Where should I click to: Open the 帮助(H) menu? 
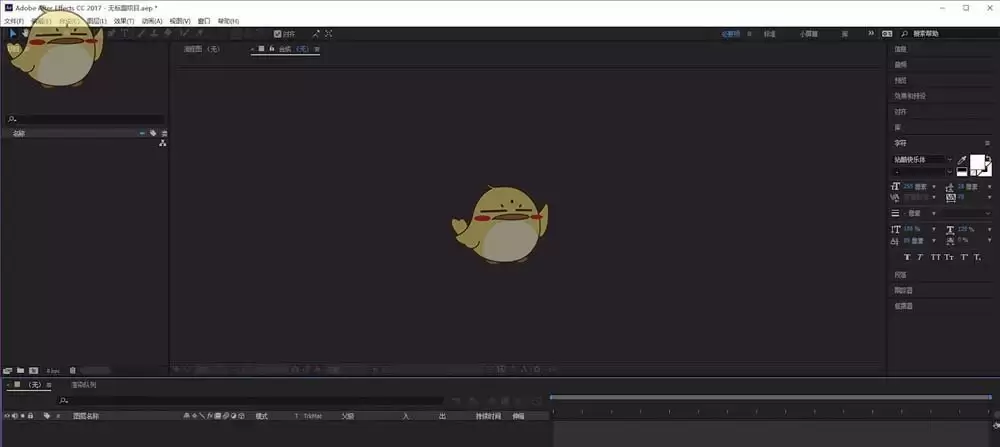point(228,21)
